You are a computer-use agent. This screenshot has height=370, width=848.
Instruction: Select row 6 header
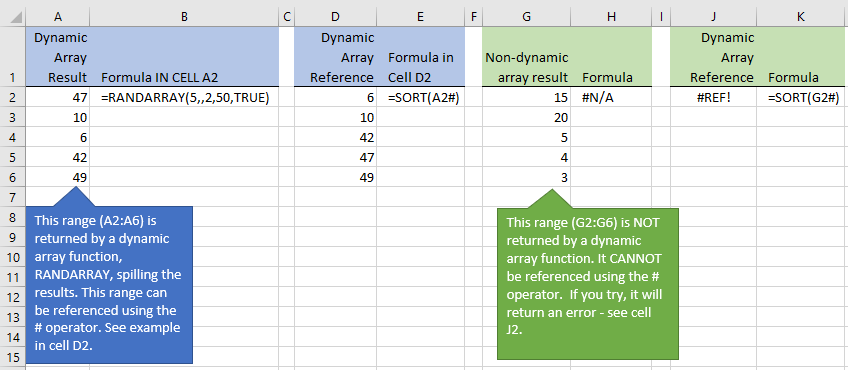pyautogui.click(x=13, y=177)
